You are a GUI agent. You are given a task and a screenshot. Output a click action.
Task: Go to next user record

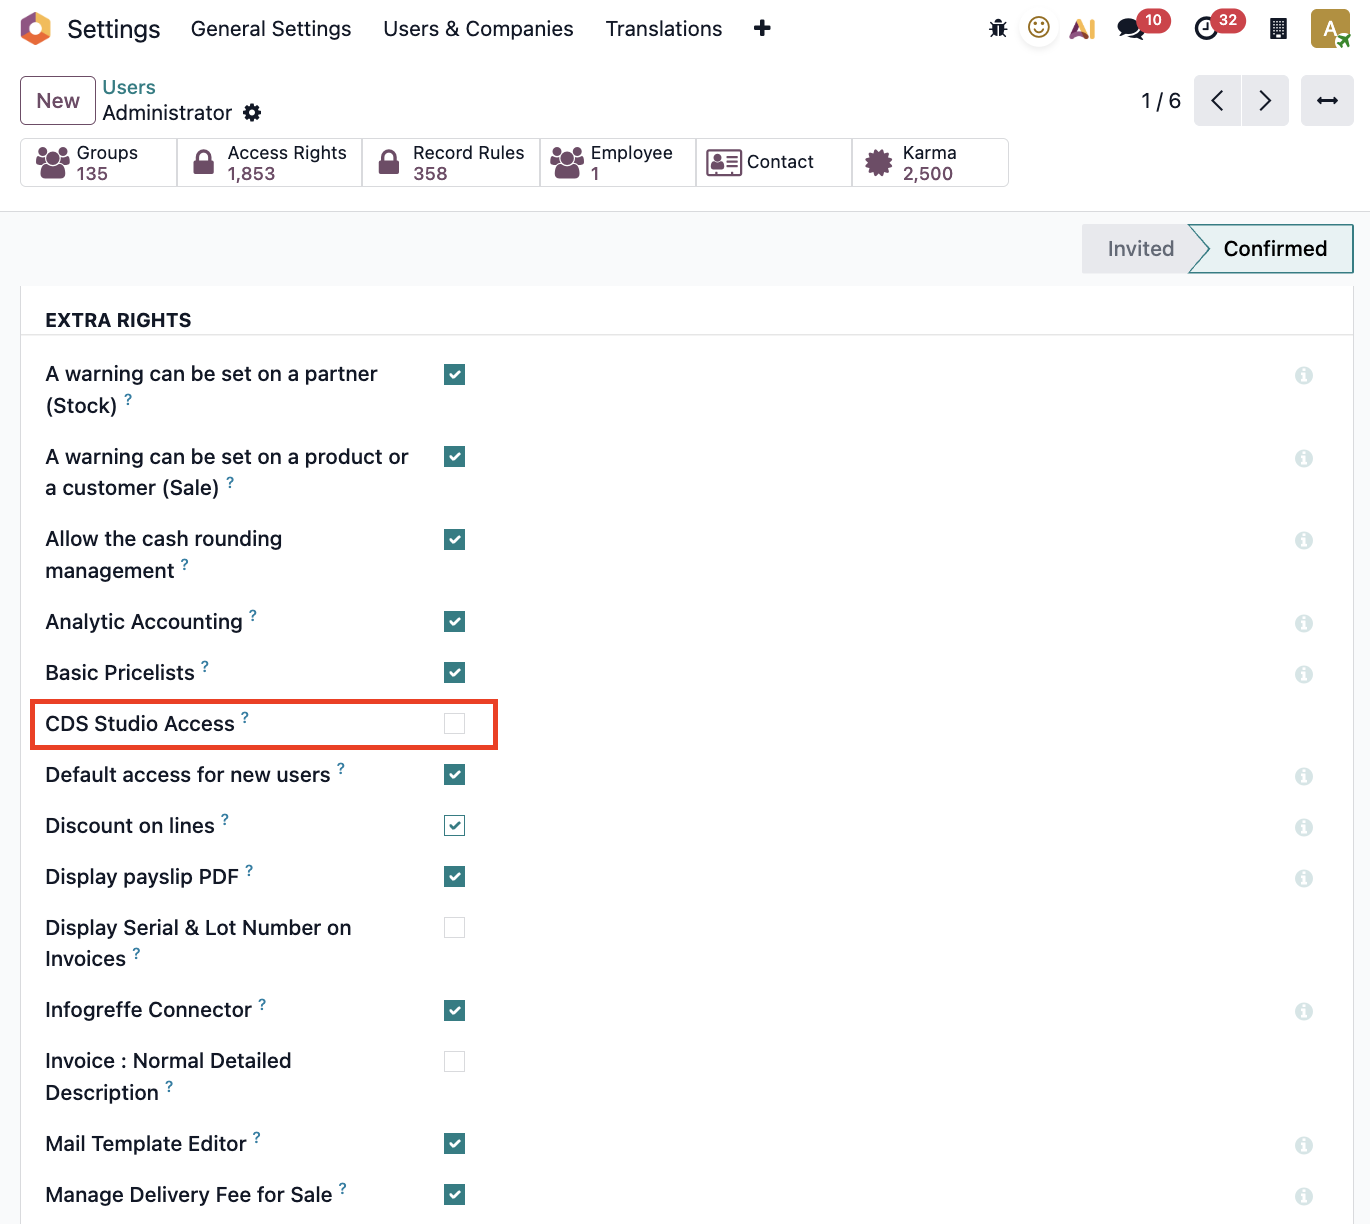coord(1265,101)
